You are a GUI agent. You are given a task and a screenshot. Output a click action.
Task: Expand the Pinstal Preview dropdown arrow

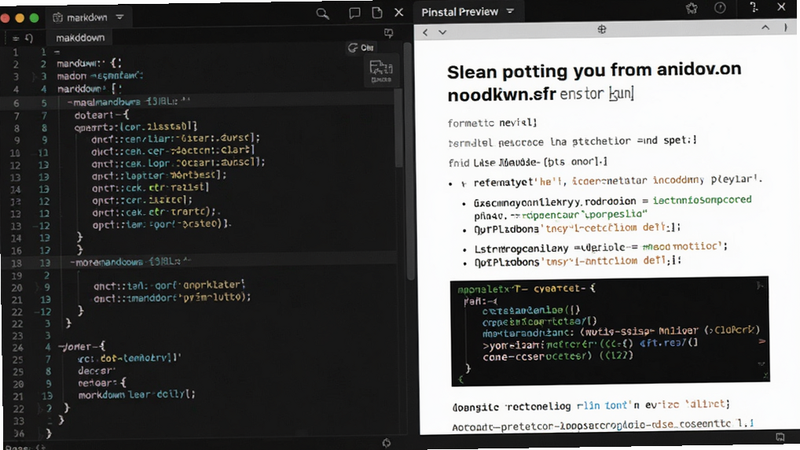point(510,11)
